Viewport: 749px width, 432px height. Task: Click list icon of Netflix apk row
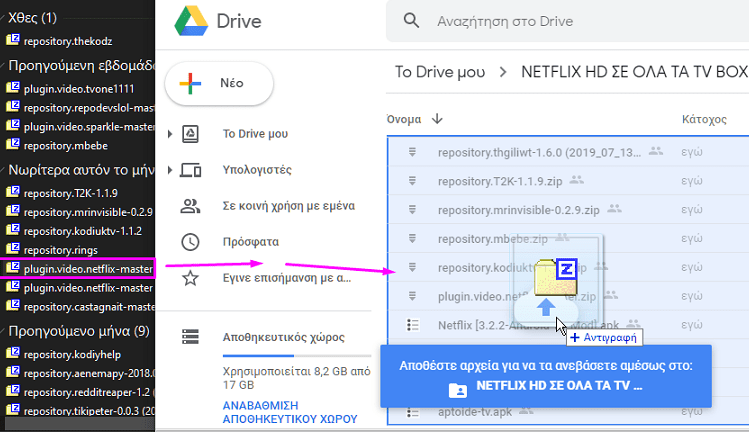tap(413, 325)
